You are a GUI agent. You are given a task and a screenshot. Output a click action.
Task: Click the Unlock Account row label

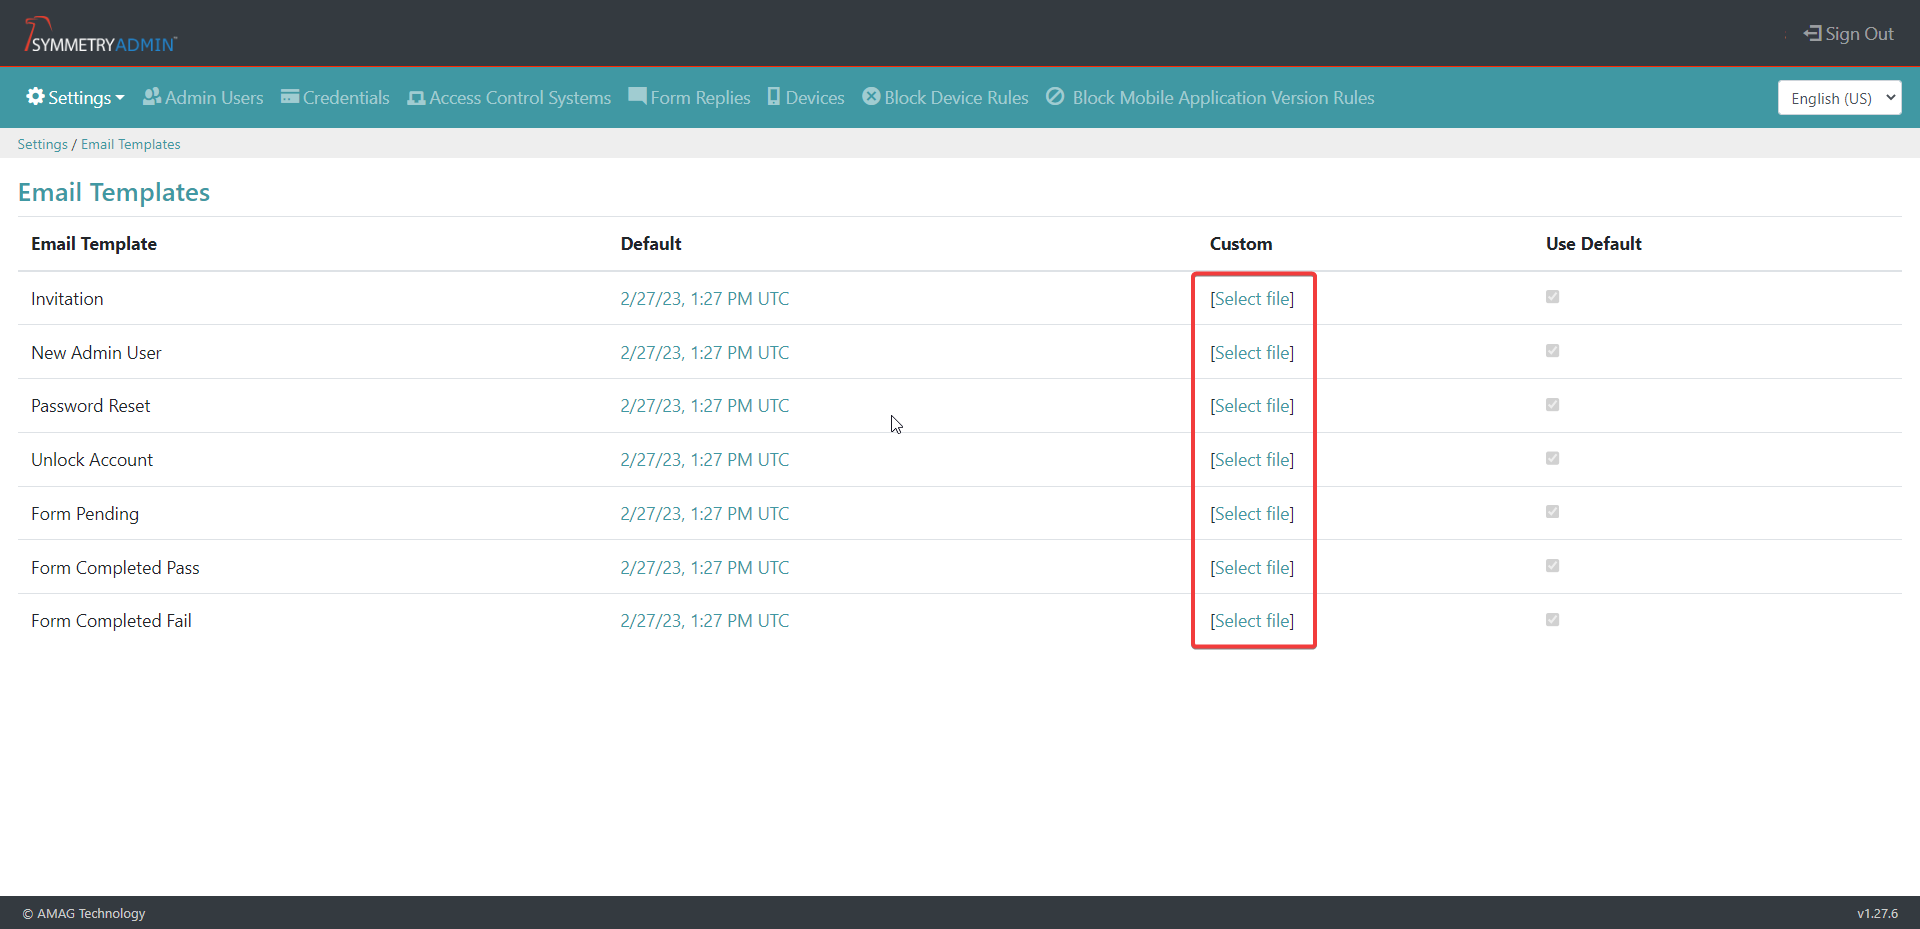[x=92, y=460]
